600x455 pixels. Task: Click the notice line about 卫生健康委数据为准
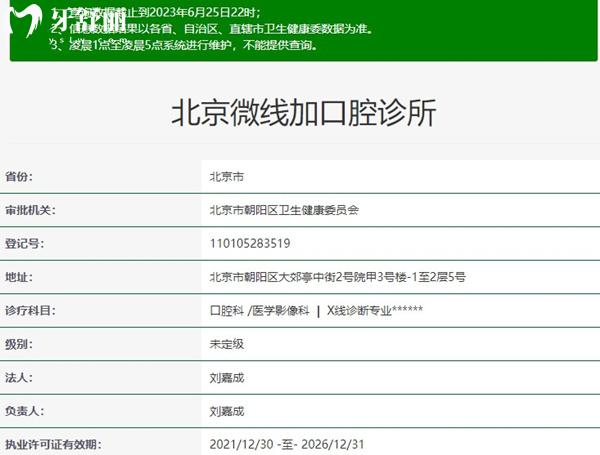[x=212, y=29]
